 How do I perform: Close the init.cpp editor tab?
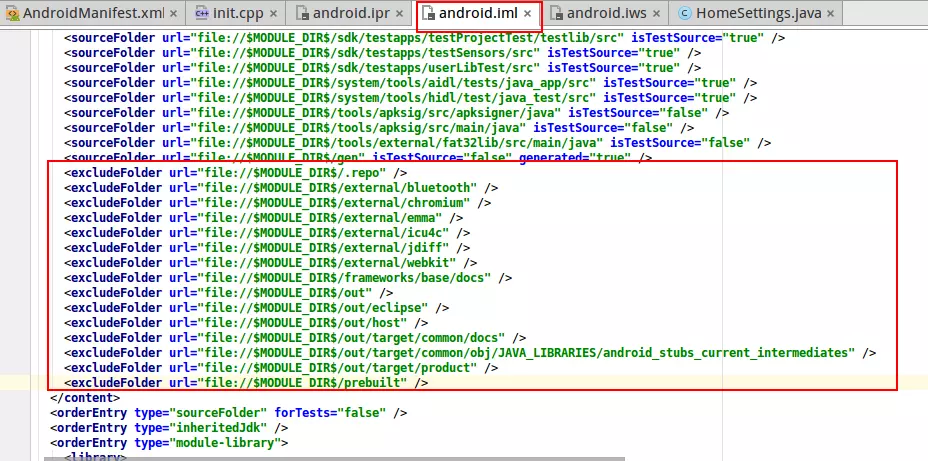(x=274, y=14)
